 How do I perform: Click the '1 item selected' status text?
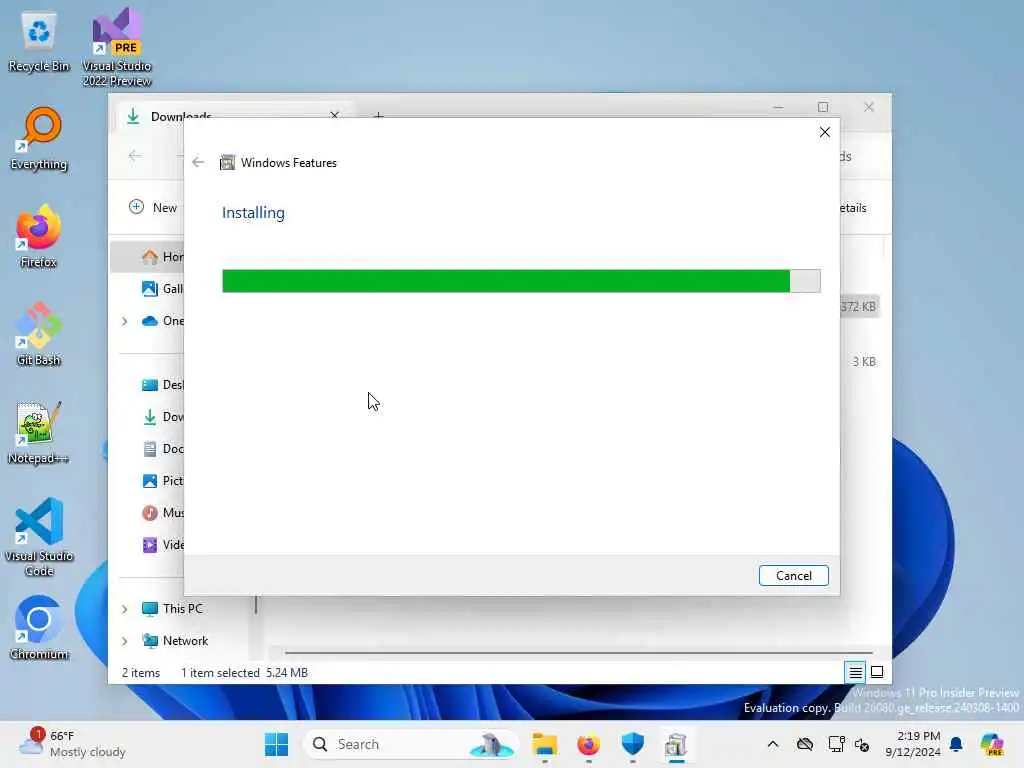(220, 673)
